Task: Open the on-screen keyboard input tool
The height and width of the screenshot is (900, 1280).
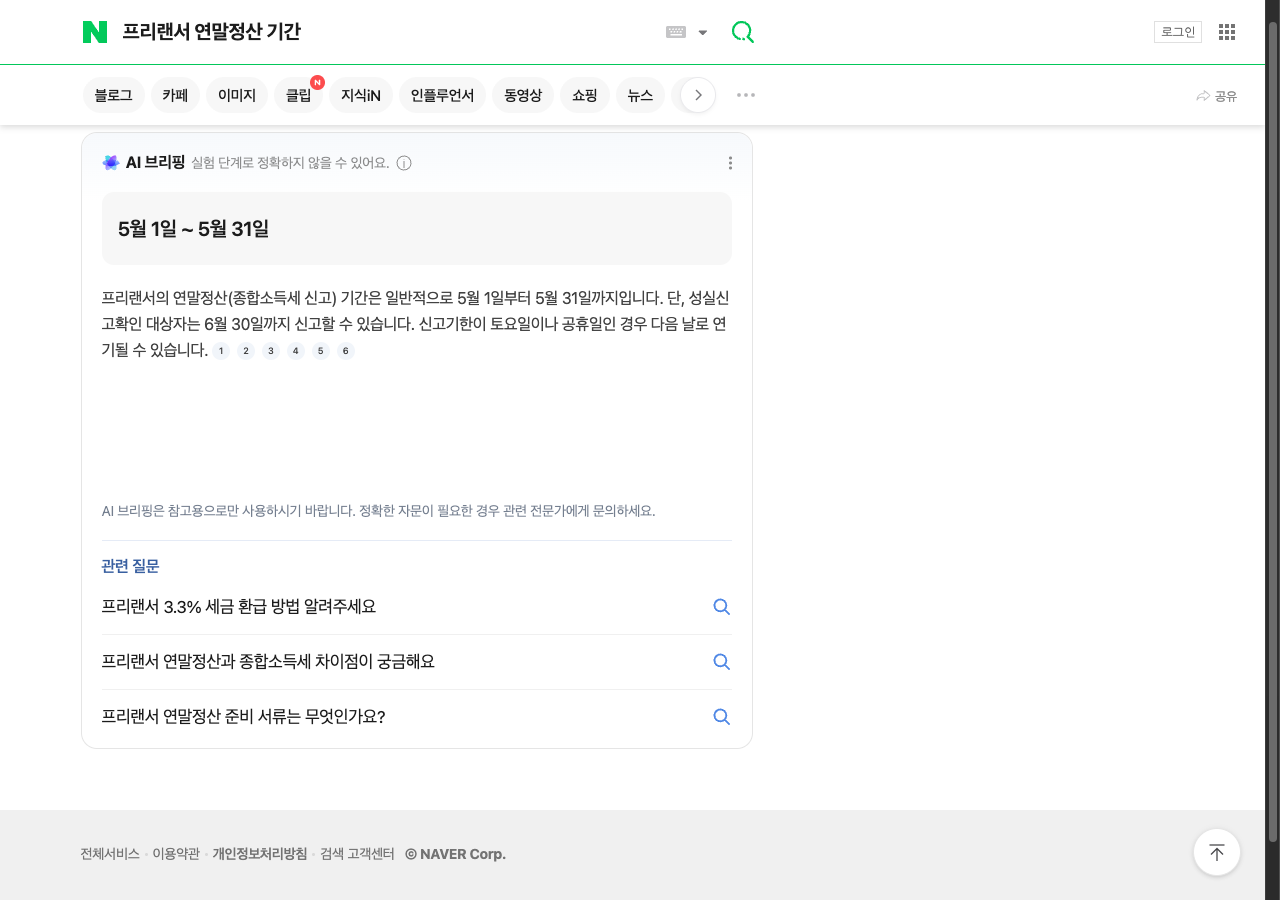Action: coord(676,32)
